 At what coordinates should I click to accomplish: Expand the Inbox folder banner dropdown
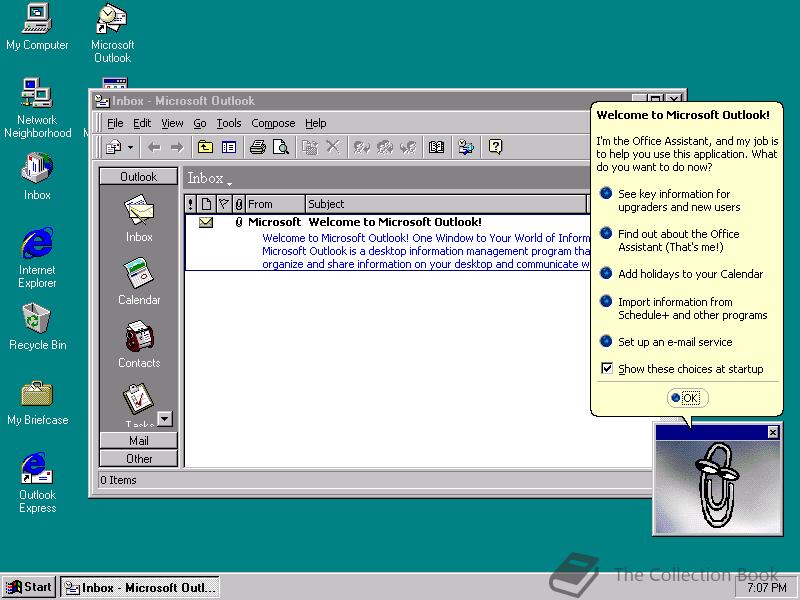[210, 179]
